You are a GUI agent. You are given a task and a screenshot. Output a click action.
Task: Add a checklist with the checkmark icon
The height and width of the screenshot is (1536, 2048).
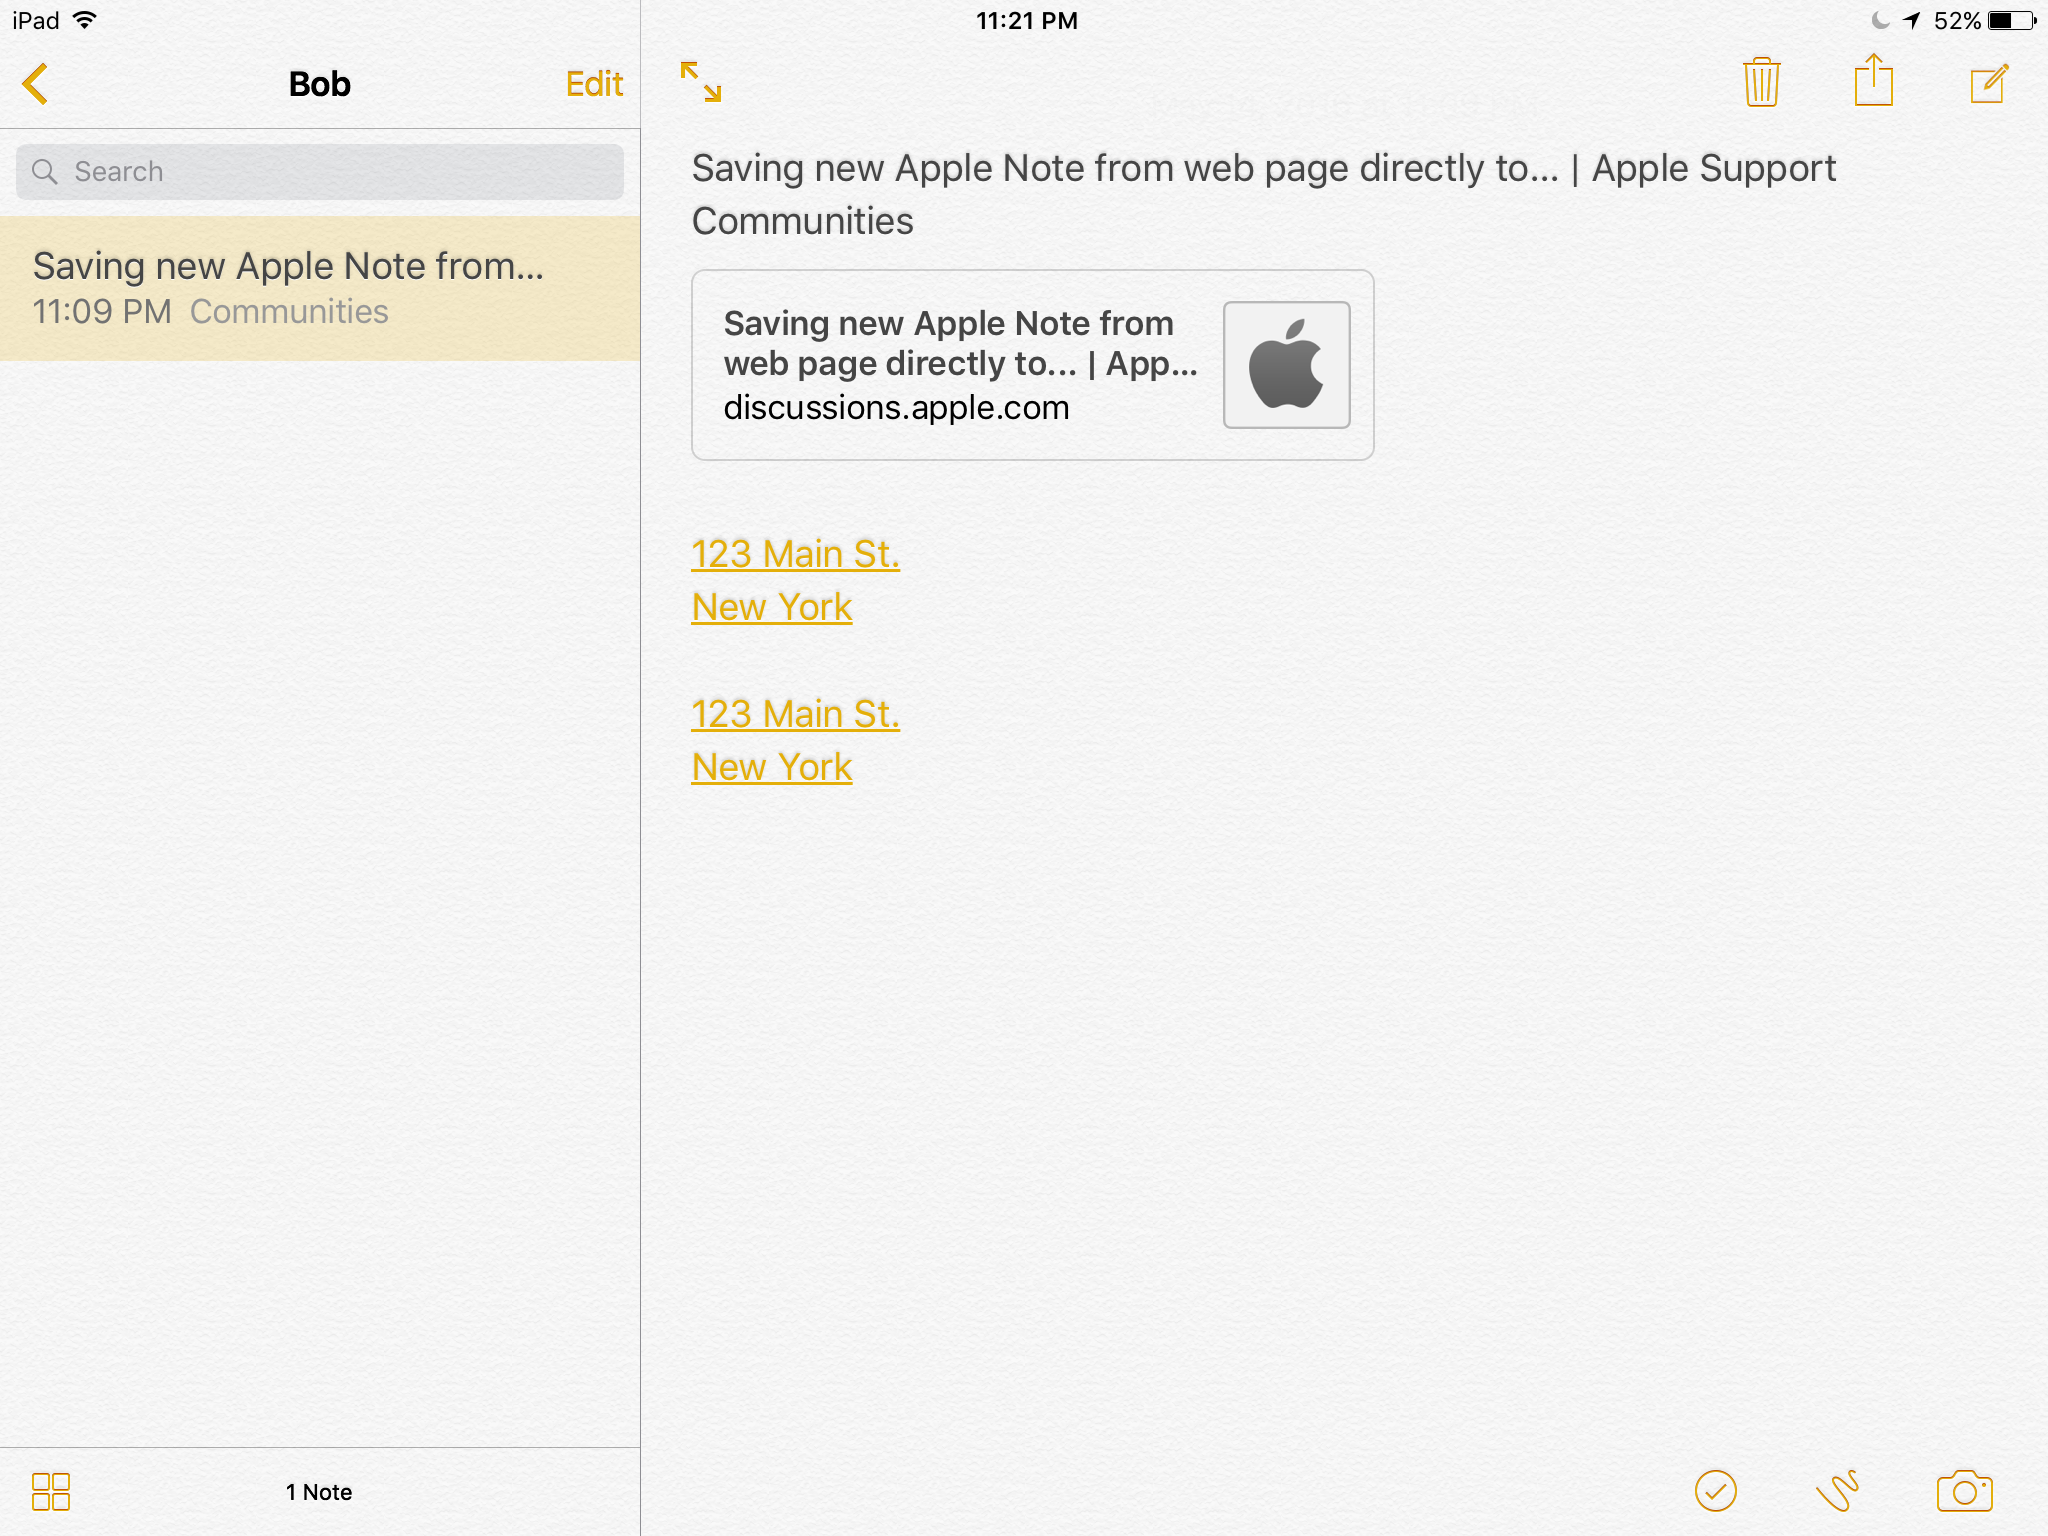pos(1715,1491)
